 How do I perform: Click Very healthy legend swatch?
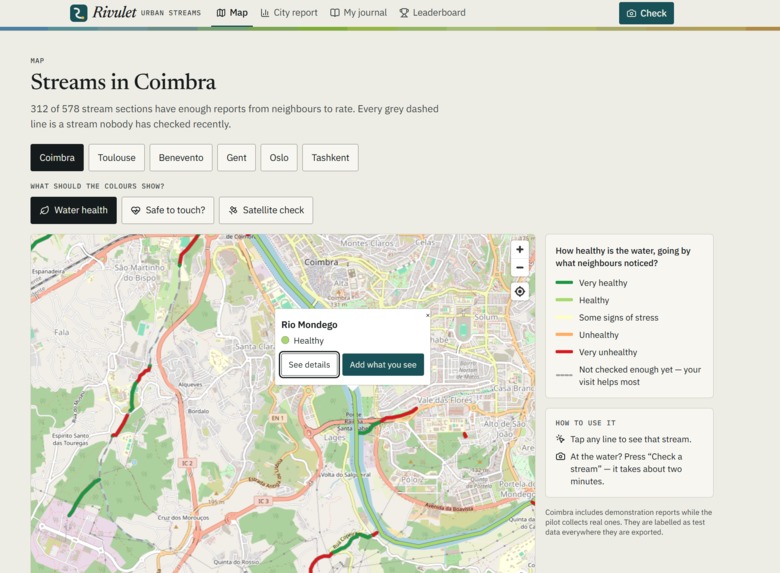[x=564, y=283]
